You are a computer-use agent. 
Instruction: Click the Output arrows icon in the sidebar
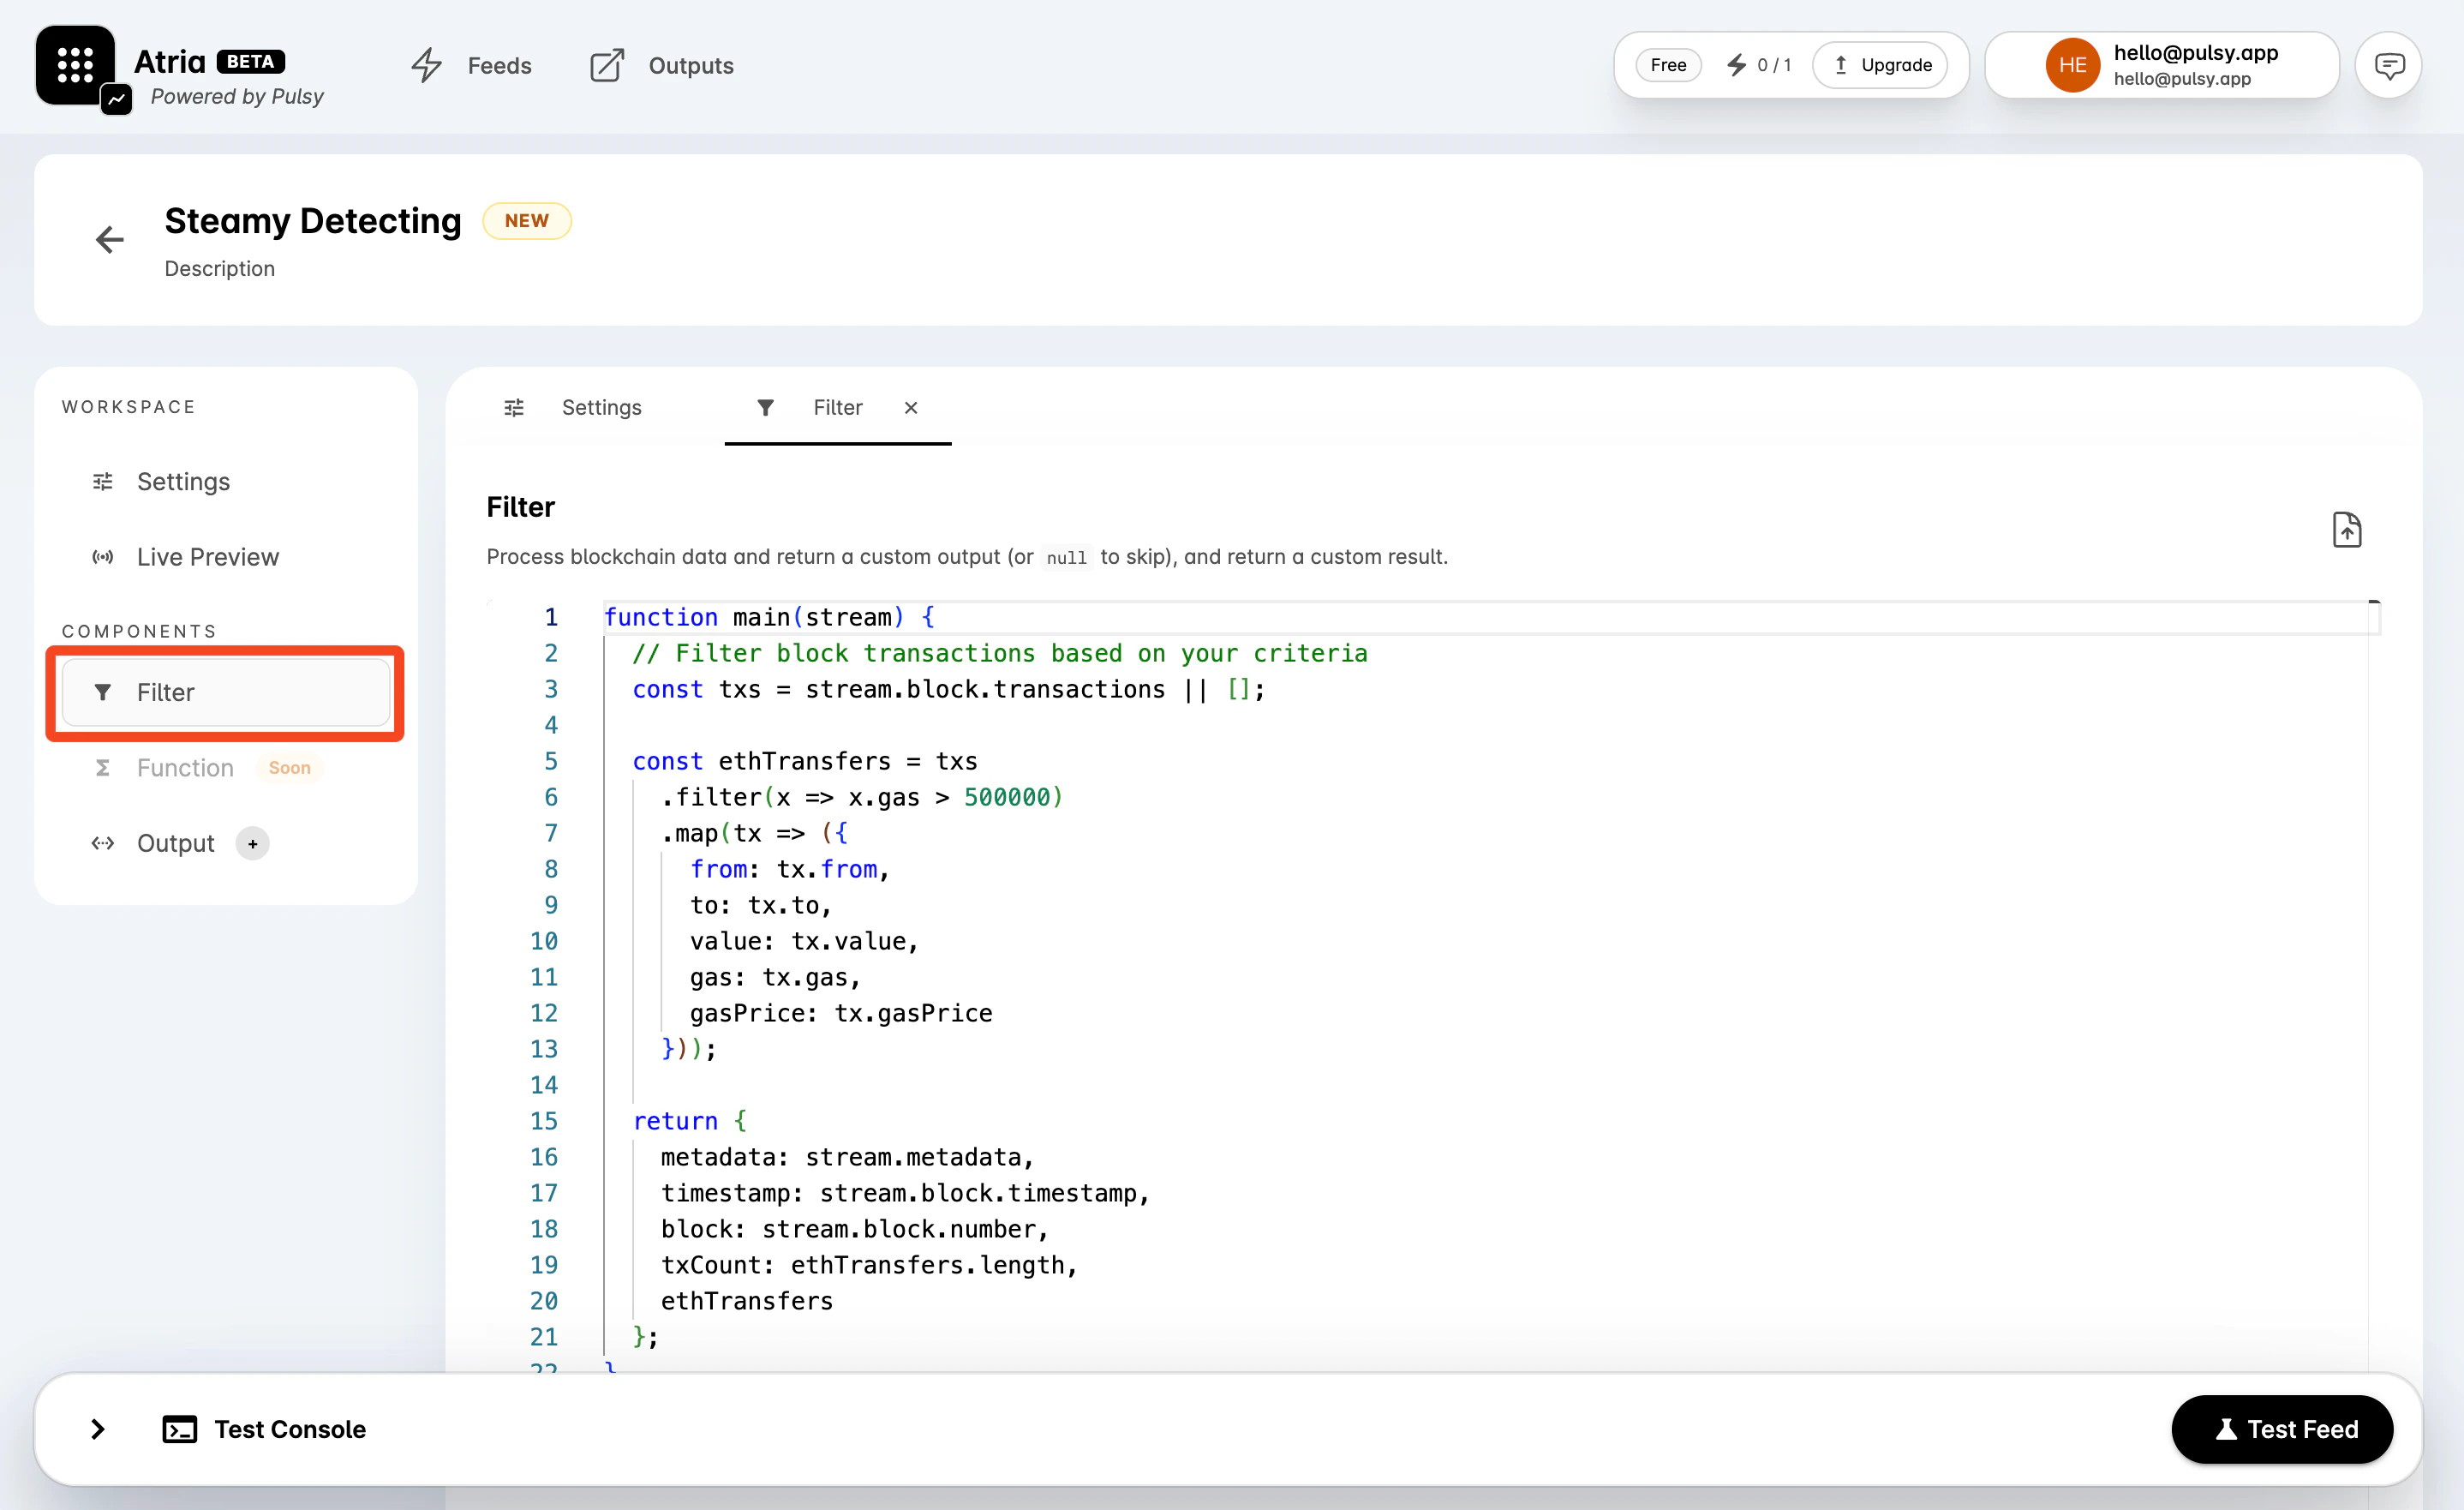(103, 844)
